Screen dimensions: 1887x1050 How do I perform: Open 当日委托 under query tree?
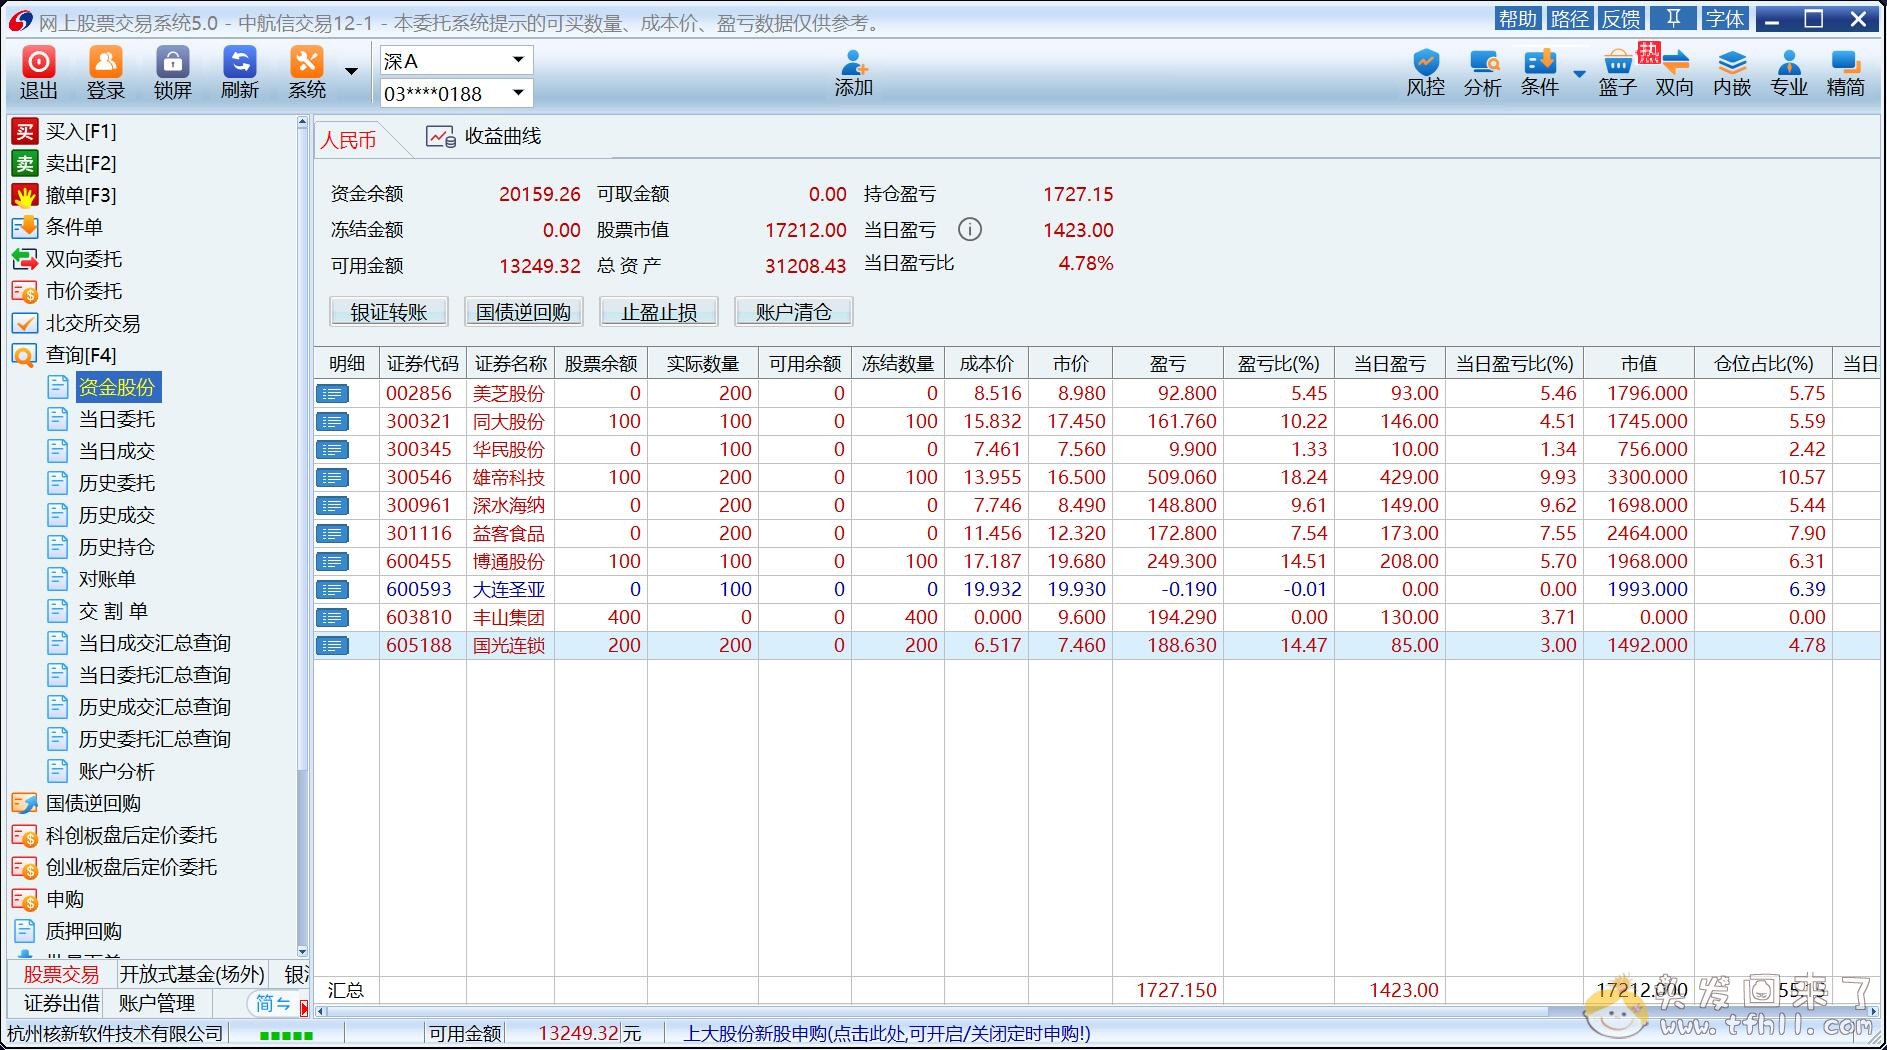pos(103,419)
